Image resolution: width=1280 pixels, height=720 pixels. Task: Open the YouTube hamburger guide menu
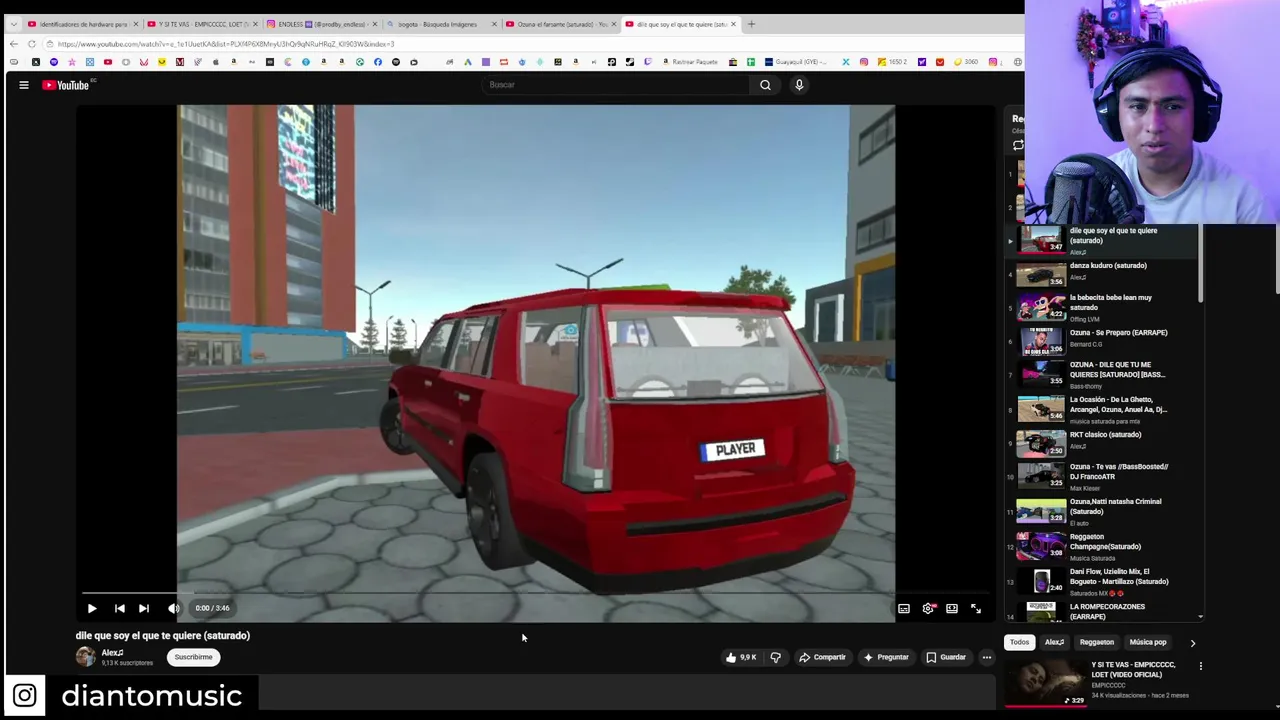coord(24,85)
